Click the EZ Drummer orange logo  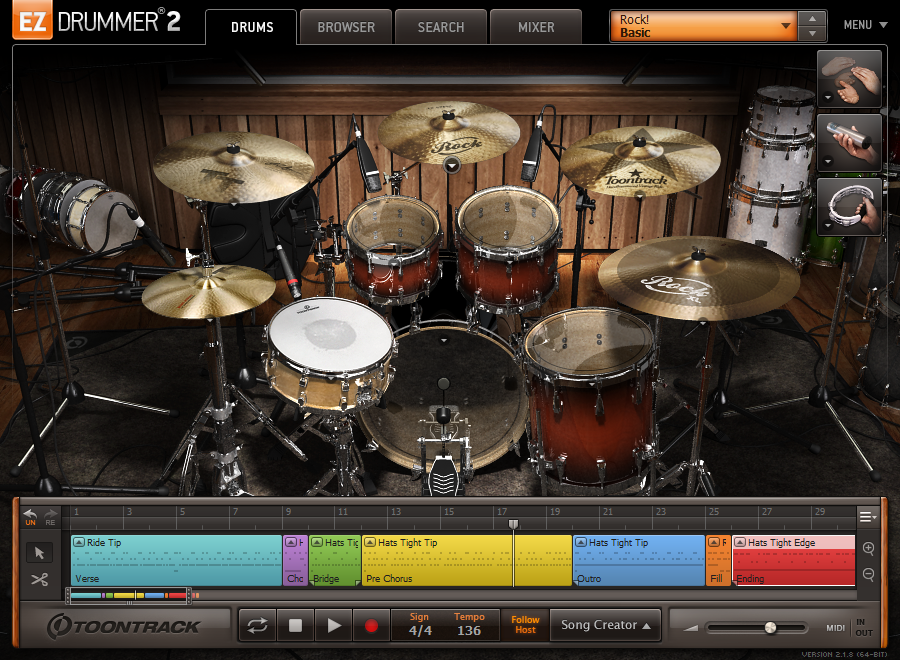33,21
